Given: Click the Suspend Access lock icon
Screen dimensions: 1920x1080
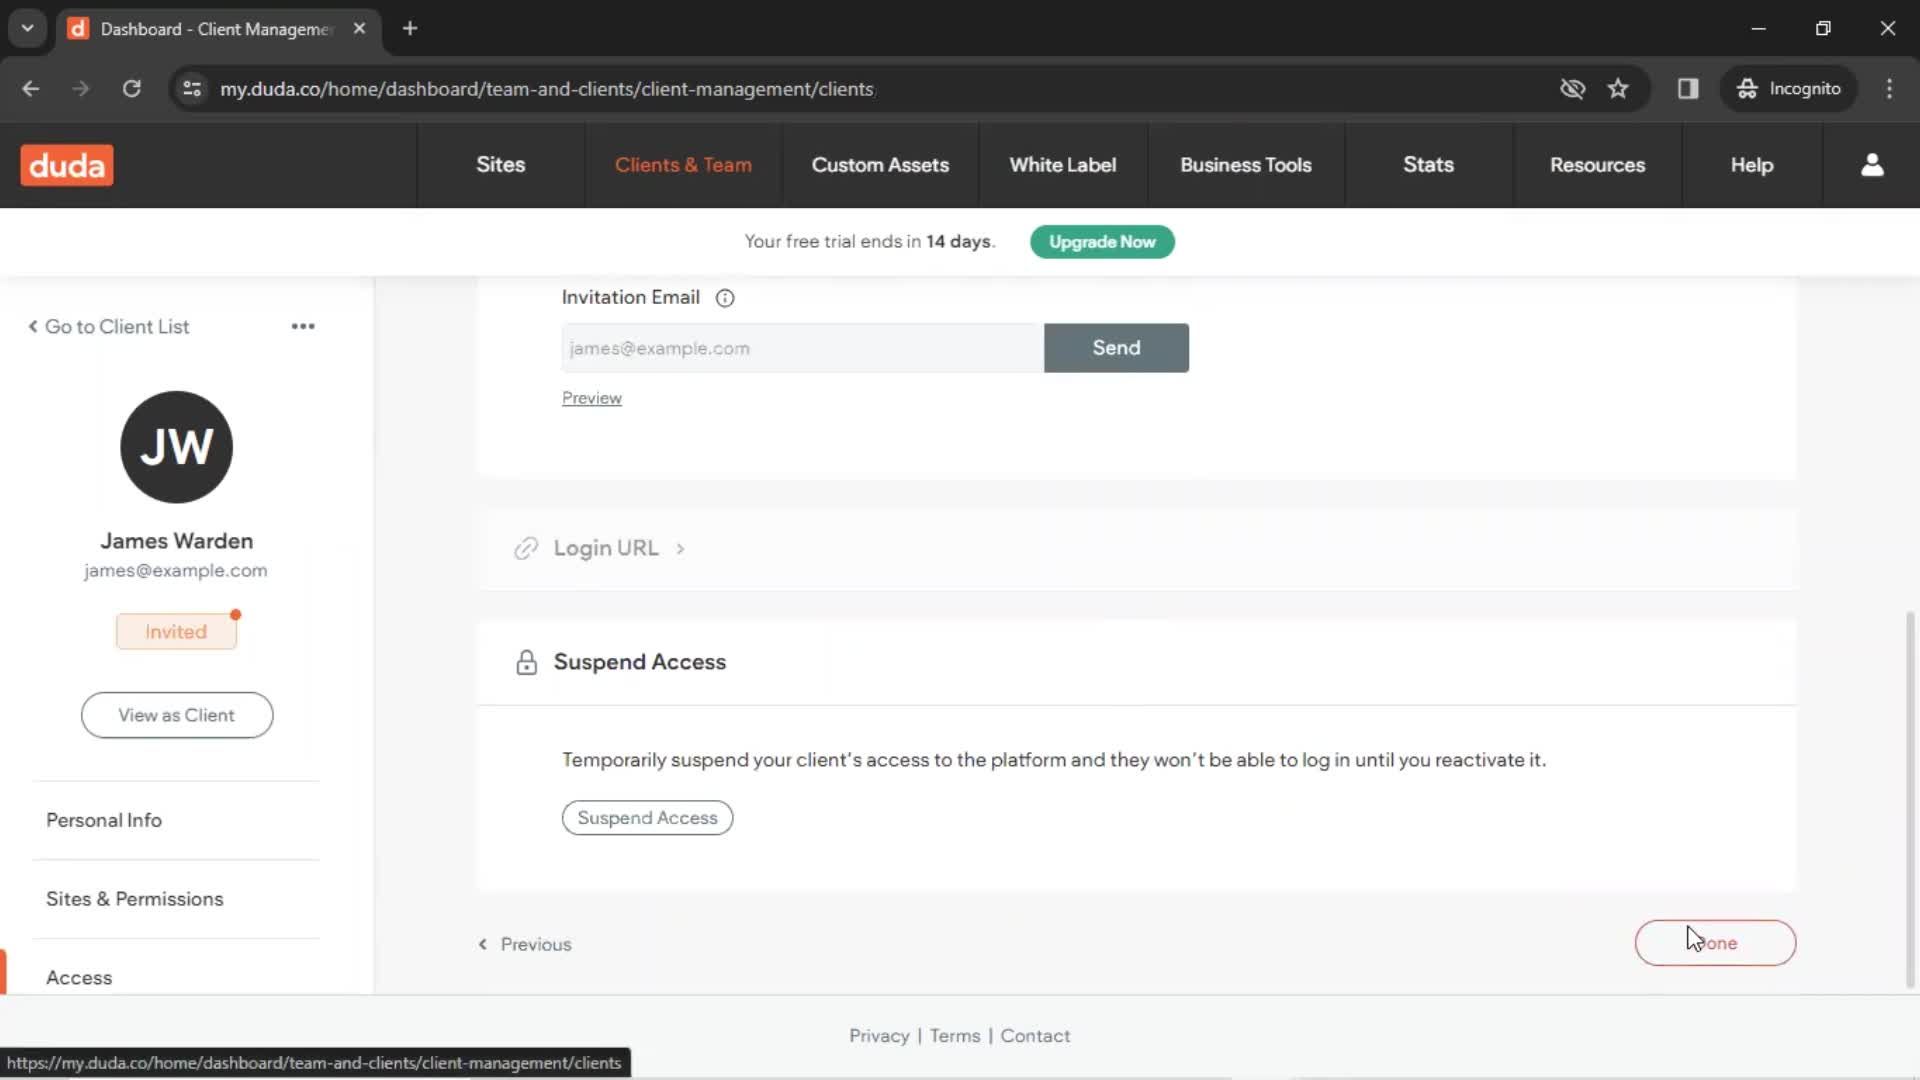Looking at the screenshot, I should pyautogui.click(x=526, y=662).
